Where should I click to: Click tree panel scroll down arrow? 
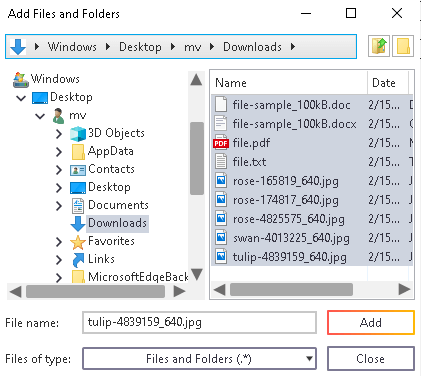pos(197,275)
